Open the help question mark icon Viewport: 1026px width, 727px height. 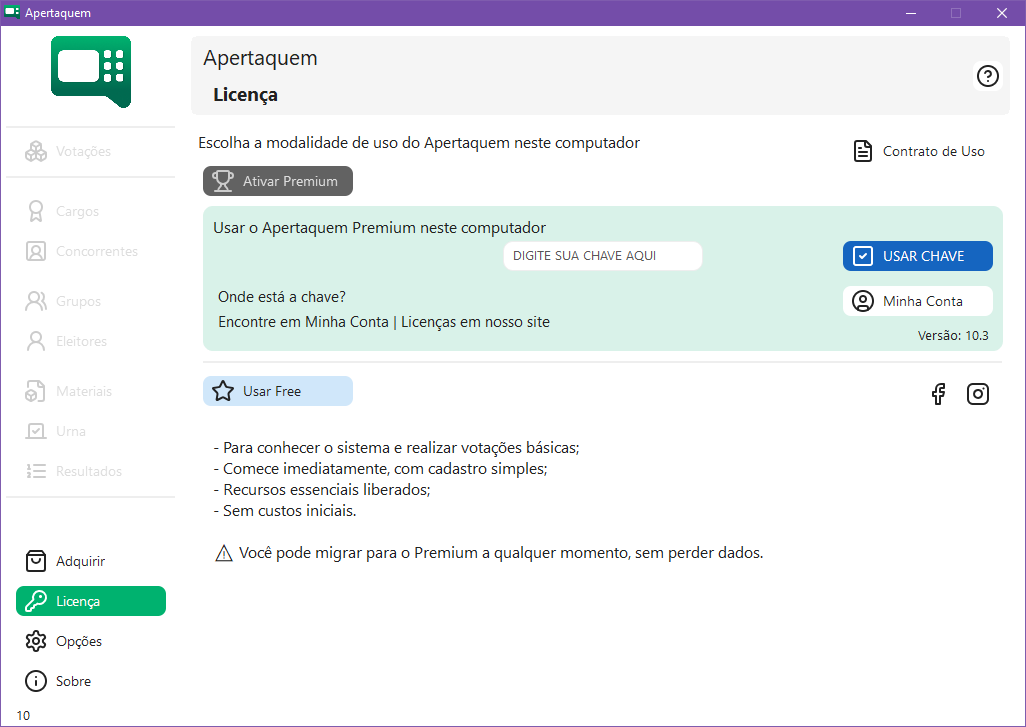click(987, 76)
